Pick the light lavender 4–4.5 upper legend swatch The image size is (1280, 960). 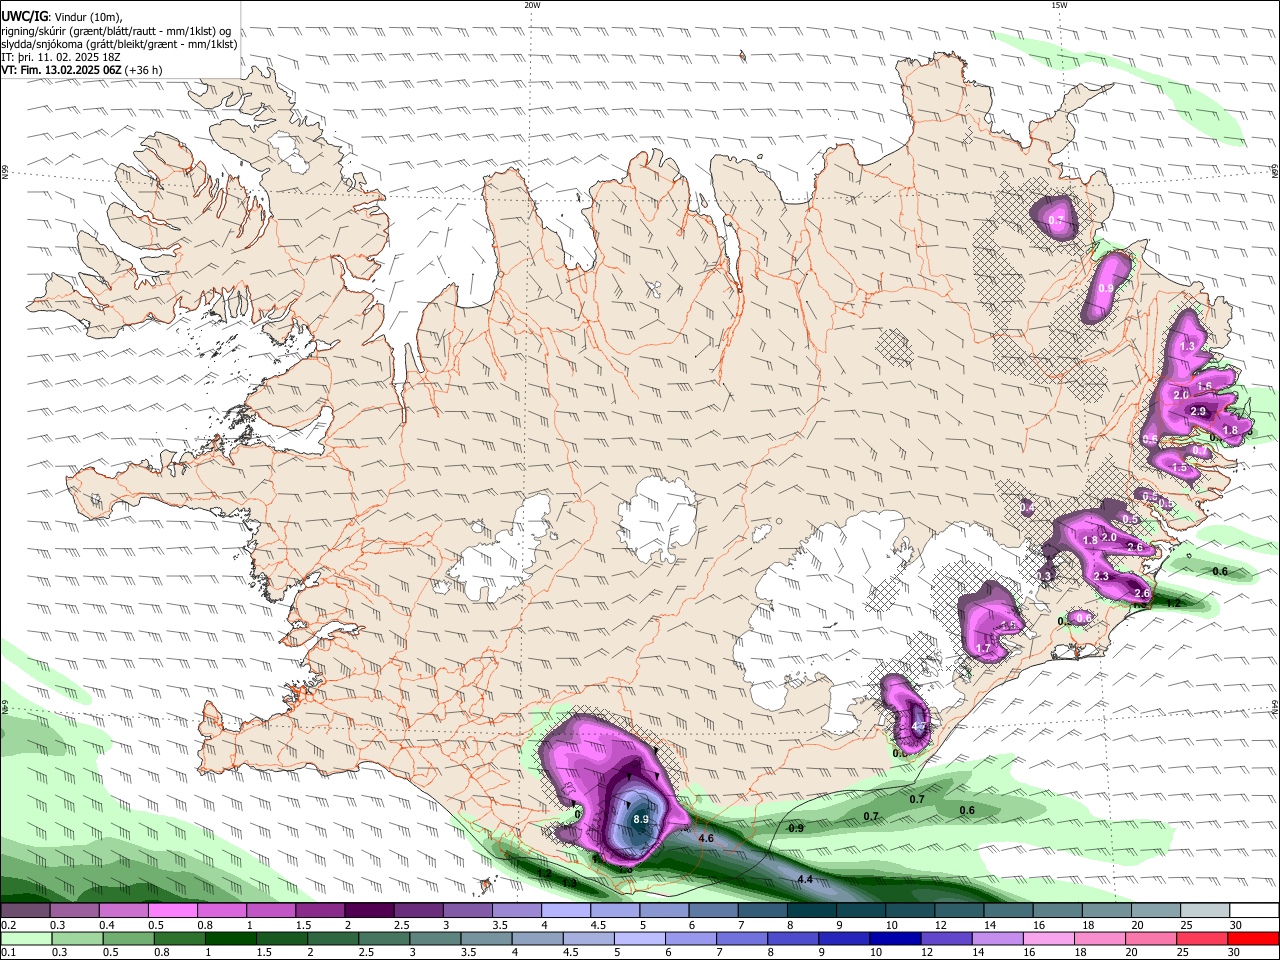(x=566, y=911)
